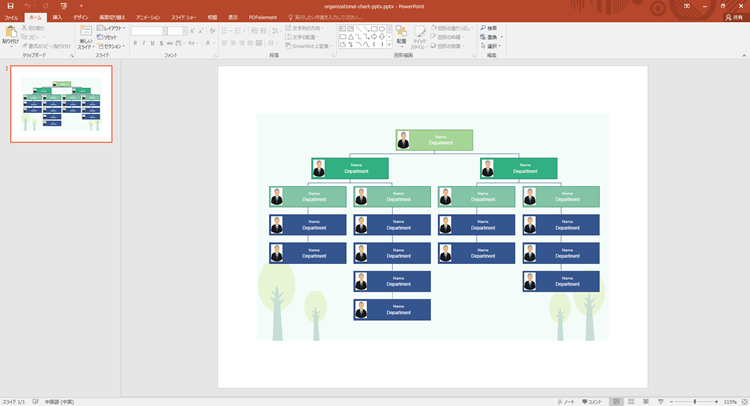Switch to slide sorter view in status bar

coord(631,401)
